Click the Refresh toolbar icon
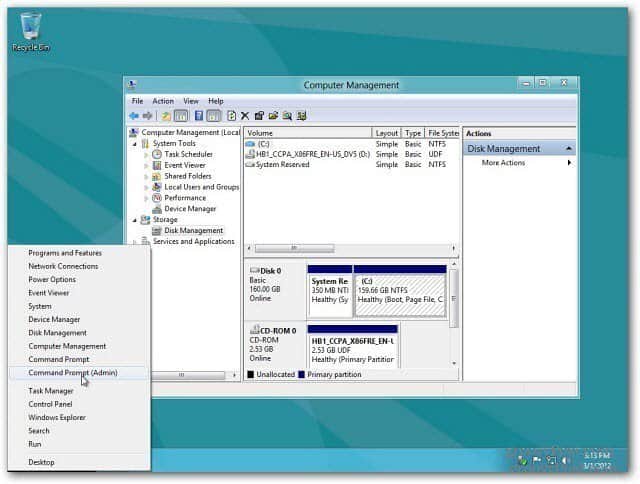Image resolution: width=640 pixels, height=484 pixels. 231,116
